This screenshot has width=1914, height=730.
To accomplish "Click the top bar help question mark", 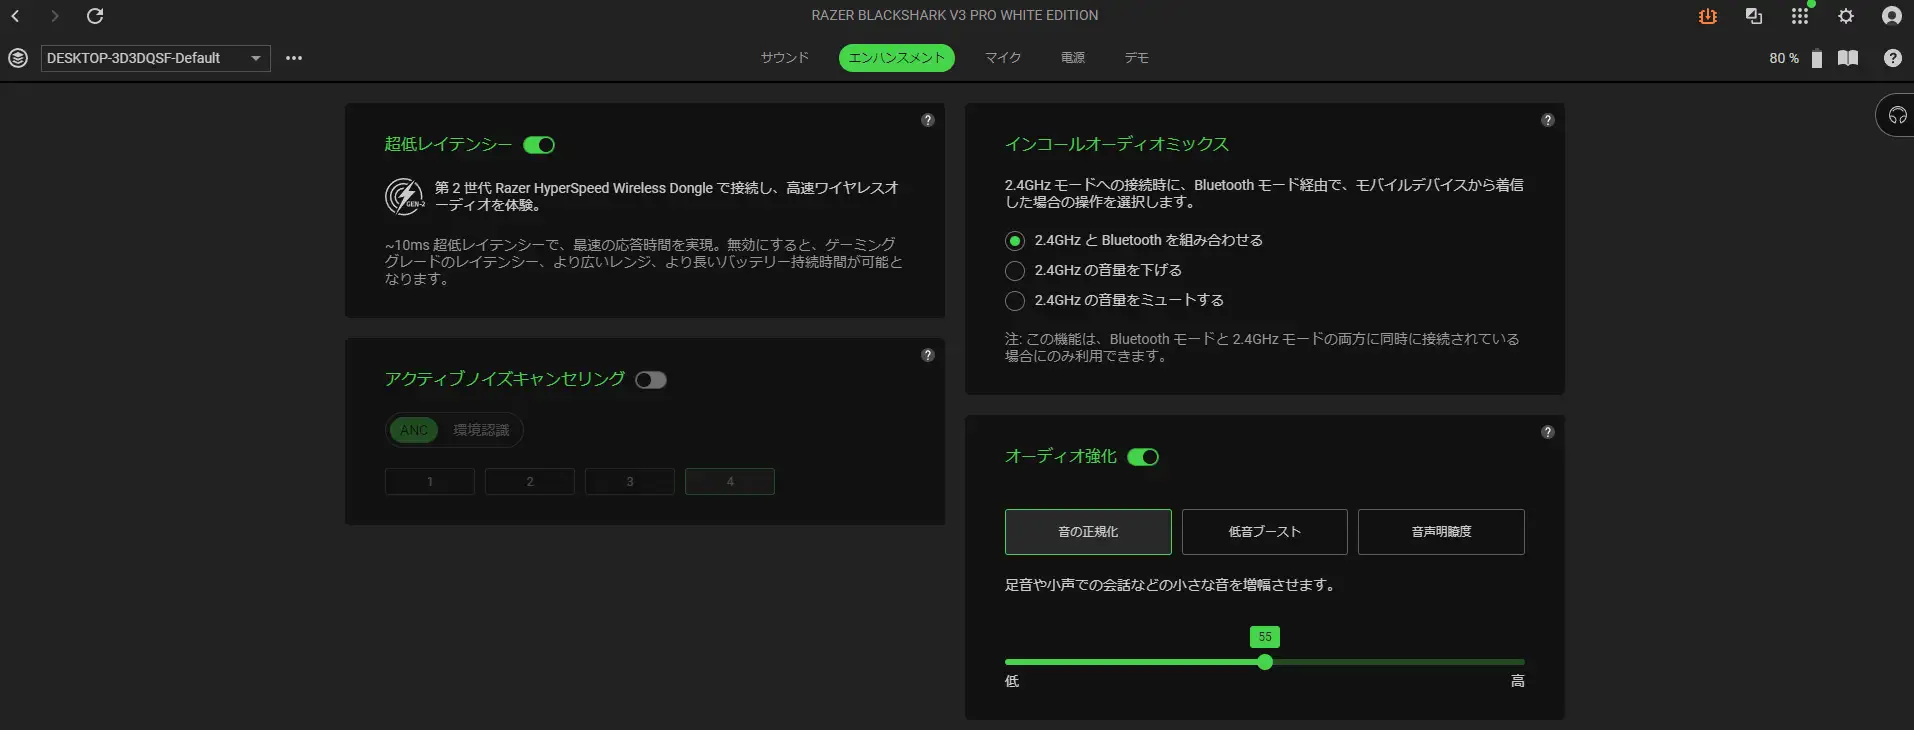I will tap(1892, 58).
